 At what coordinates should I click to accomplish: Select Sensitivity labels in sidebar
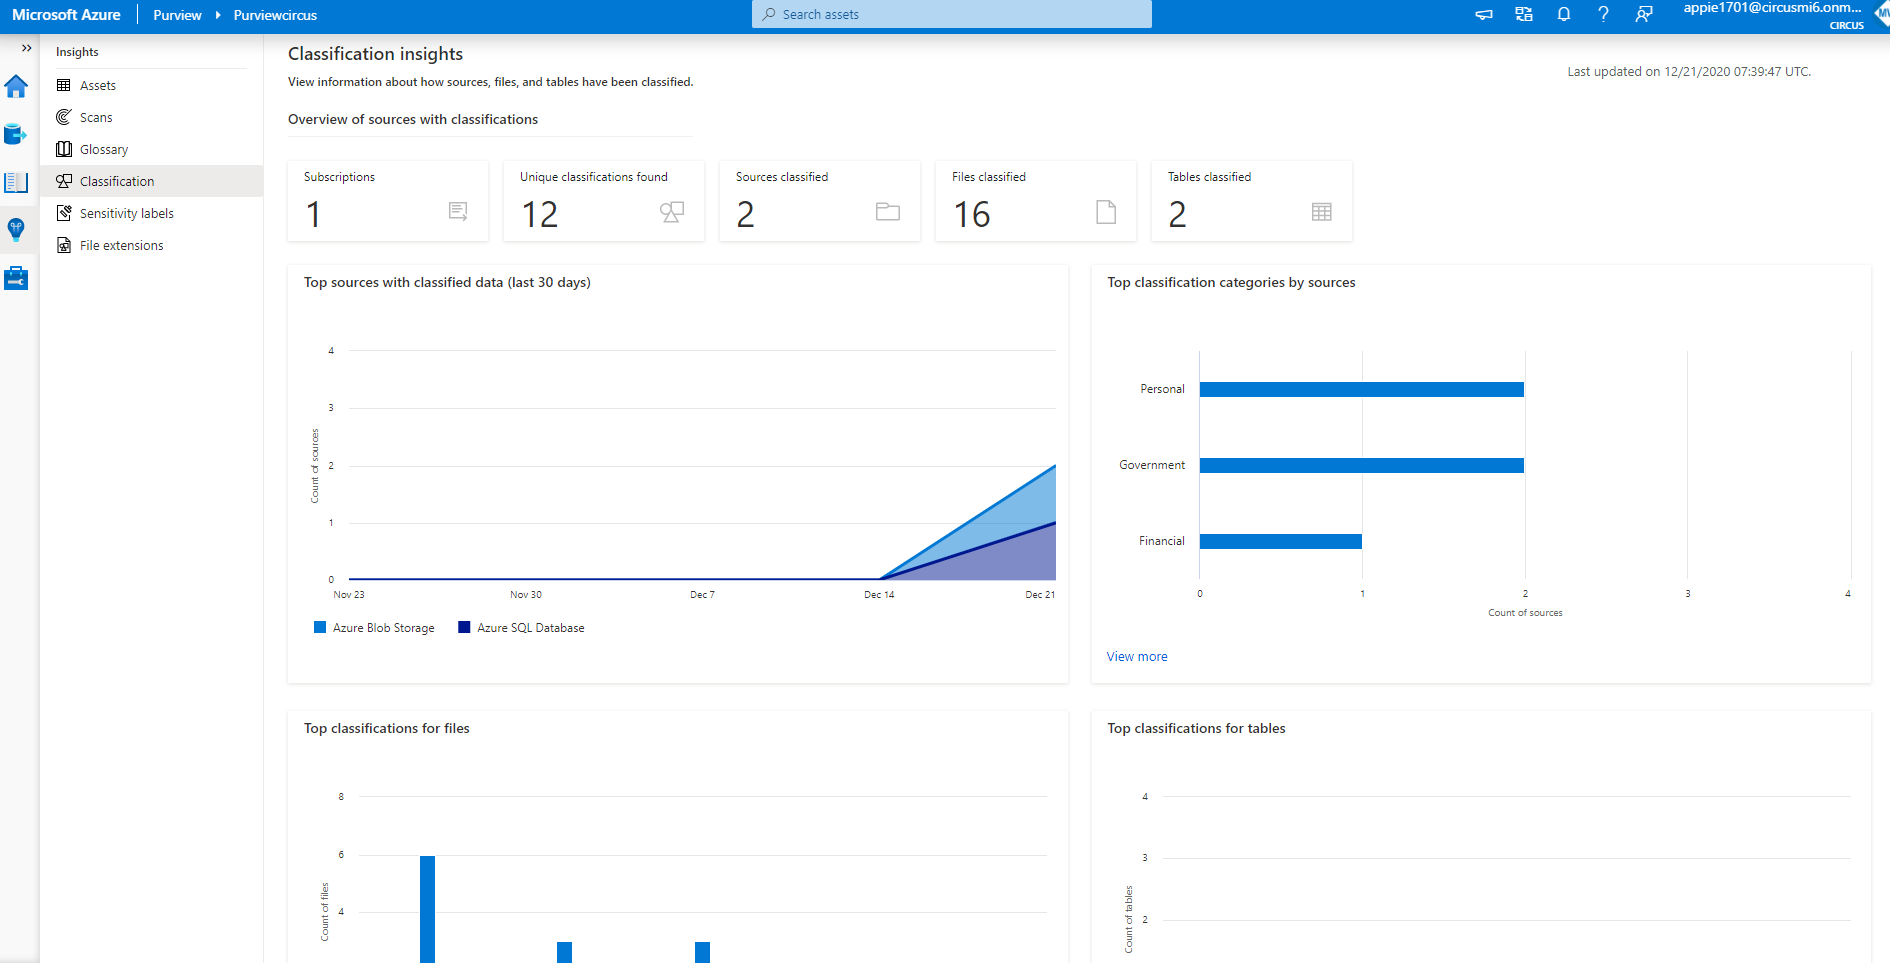126,214
